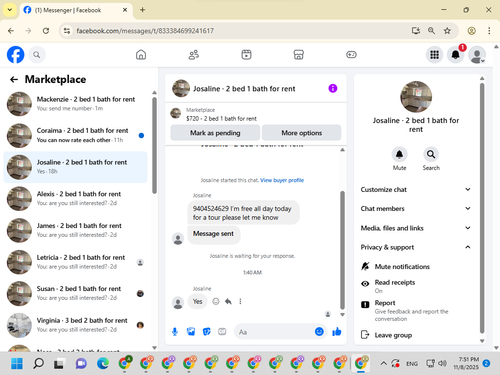Go to the Home feed icon
This screenshot has height=375, width=500.
coord(141,55)
